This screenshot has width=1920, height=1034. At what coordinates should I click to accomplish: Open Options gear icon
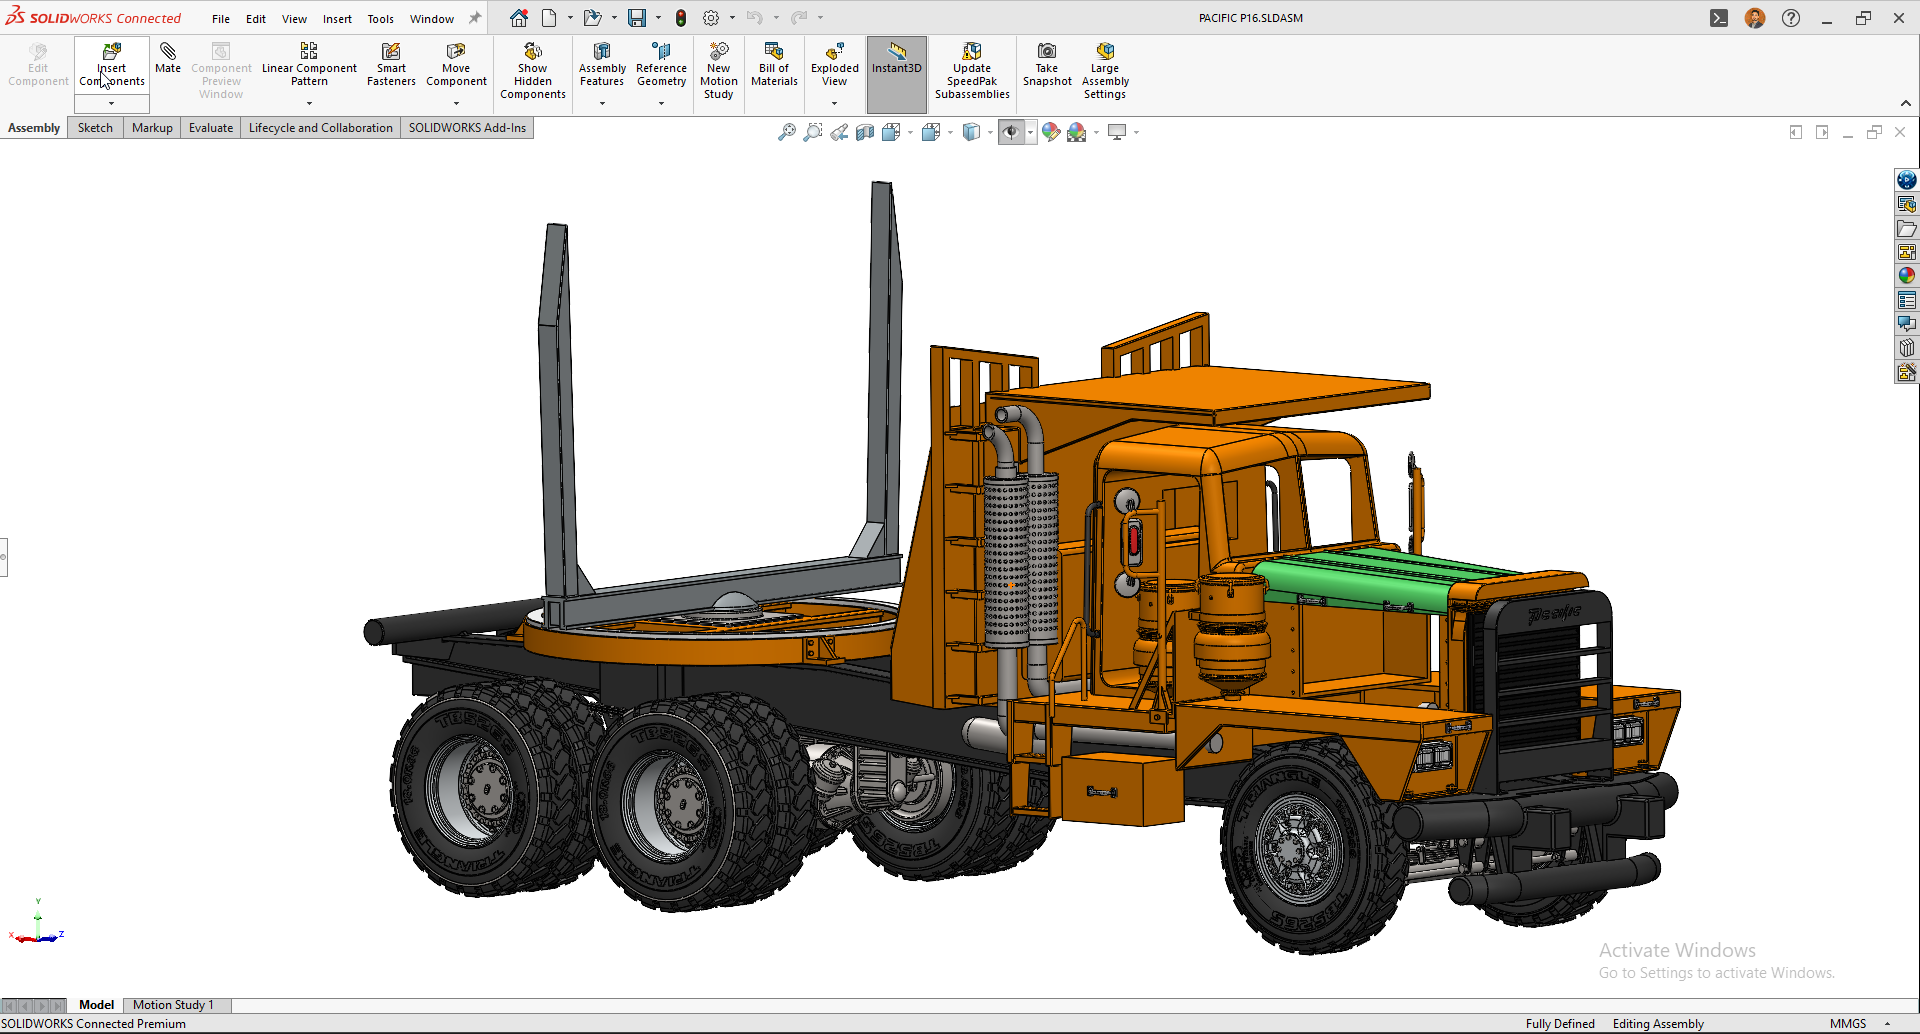pyautogui.click(x=711, y=18)
